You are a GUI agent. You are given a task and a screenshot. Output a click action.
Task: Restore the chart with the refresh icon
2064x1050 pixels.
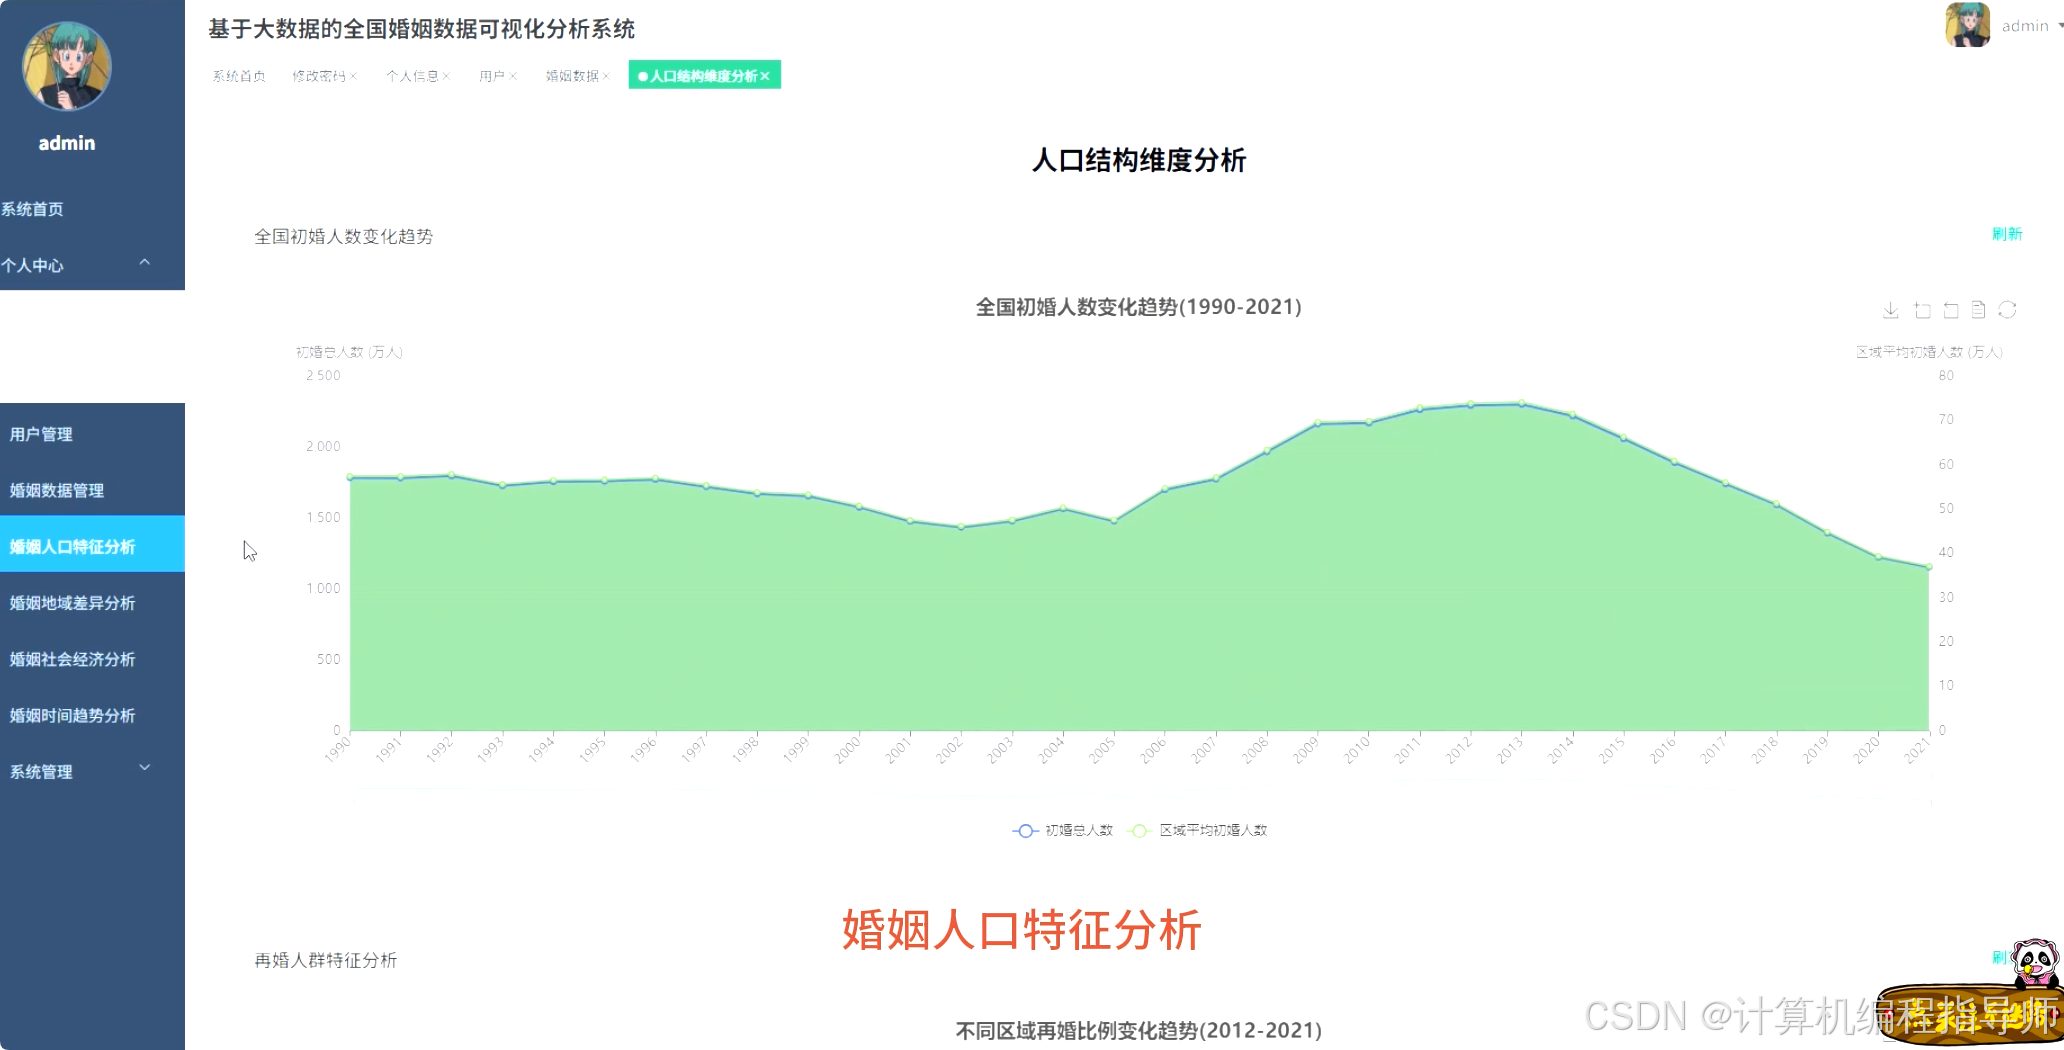pos(2007,311)
